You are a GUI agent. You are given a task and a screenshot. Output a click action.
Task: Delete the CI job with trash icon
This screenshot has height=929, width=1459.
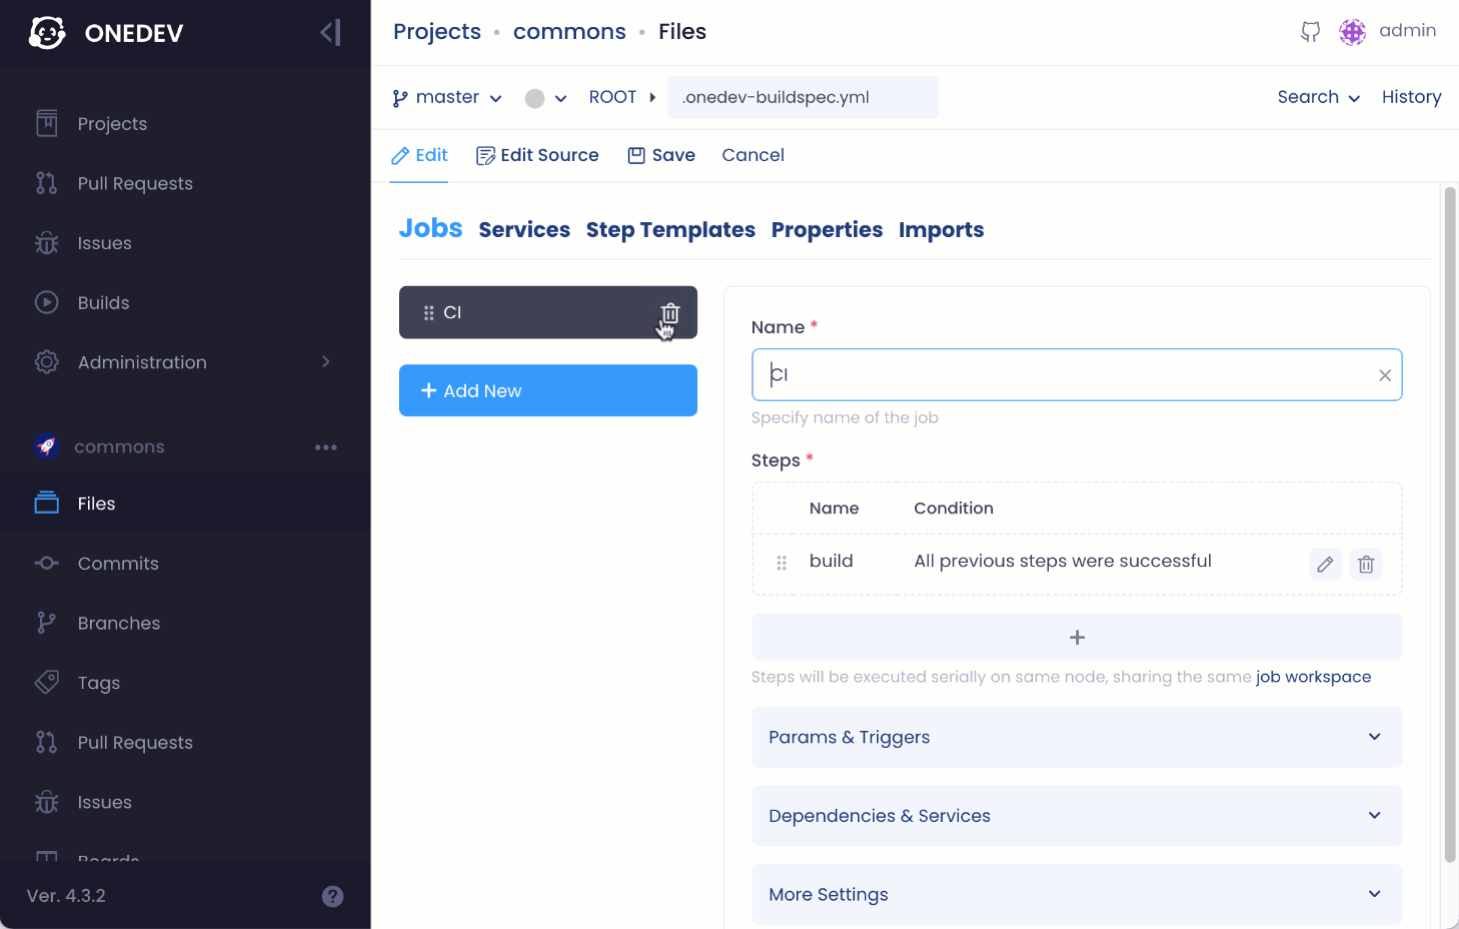click(x=670, y=313)
